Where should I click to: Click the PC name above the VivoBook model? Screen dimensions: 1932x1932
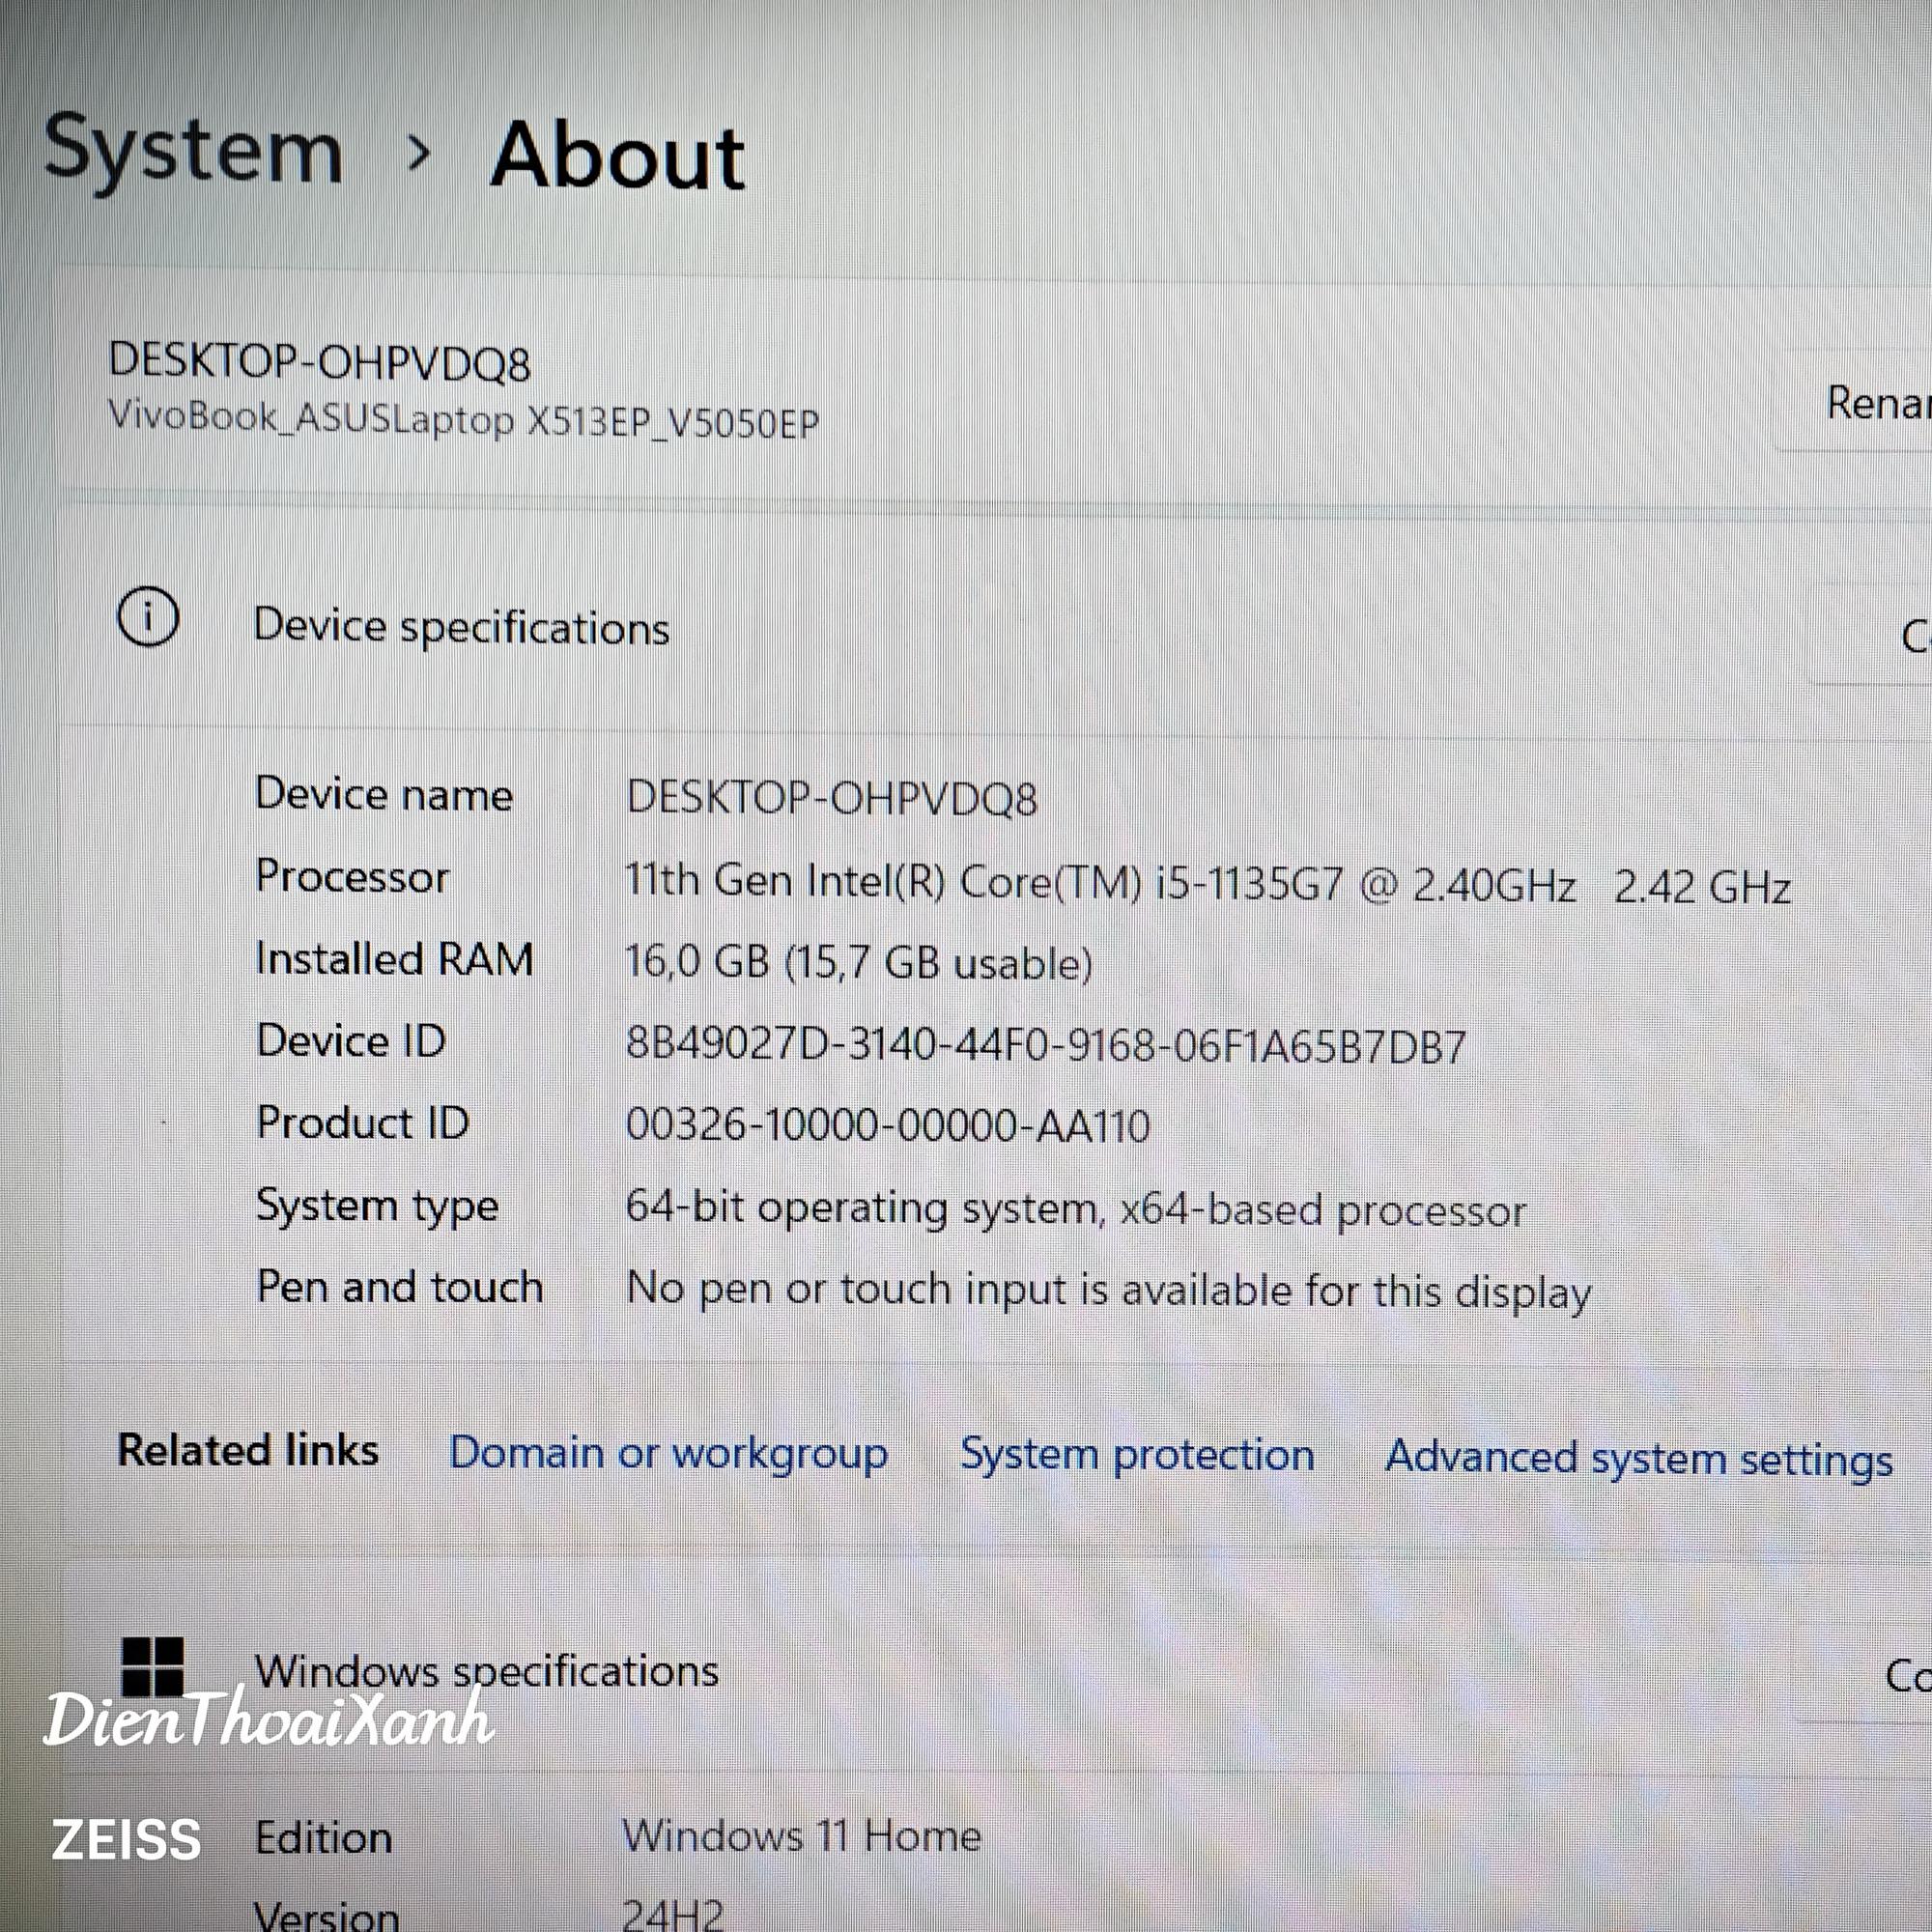click(x=319, y=362)
